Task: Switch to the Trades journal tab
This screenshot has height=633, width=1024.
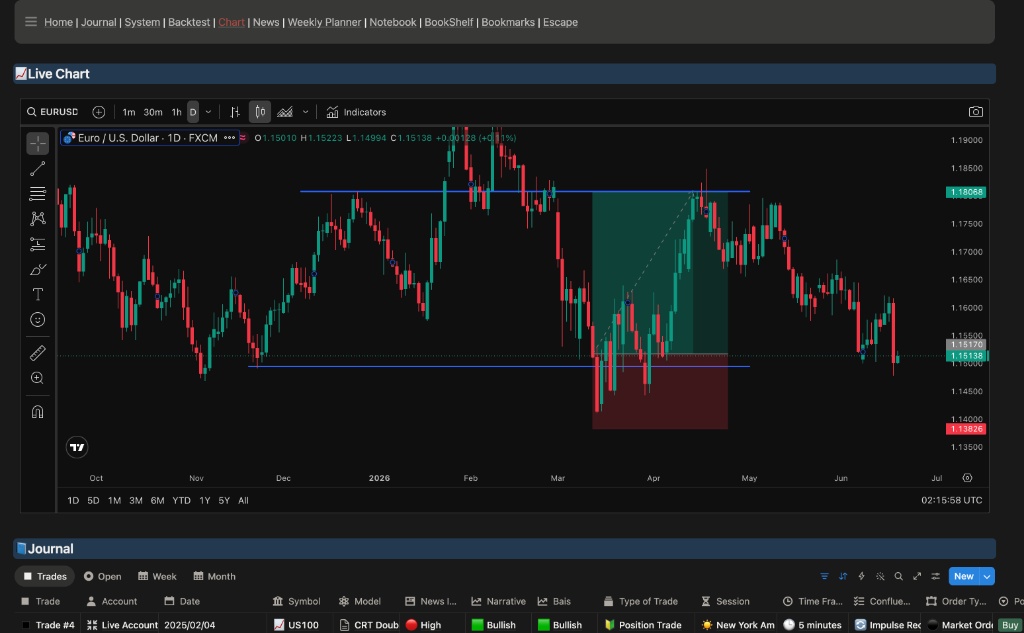Action: tap(45, 576)
